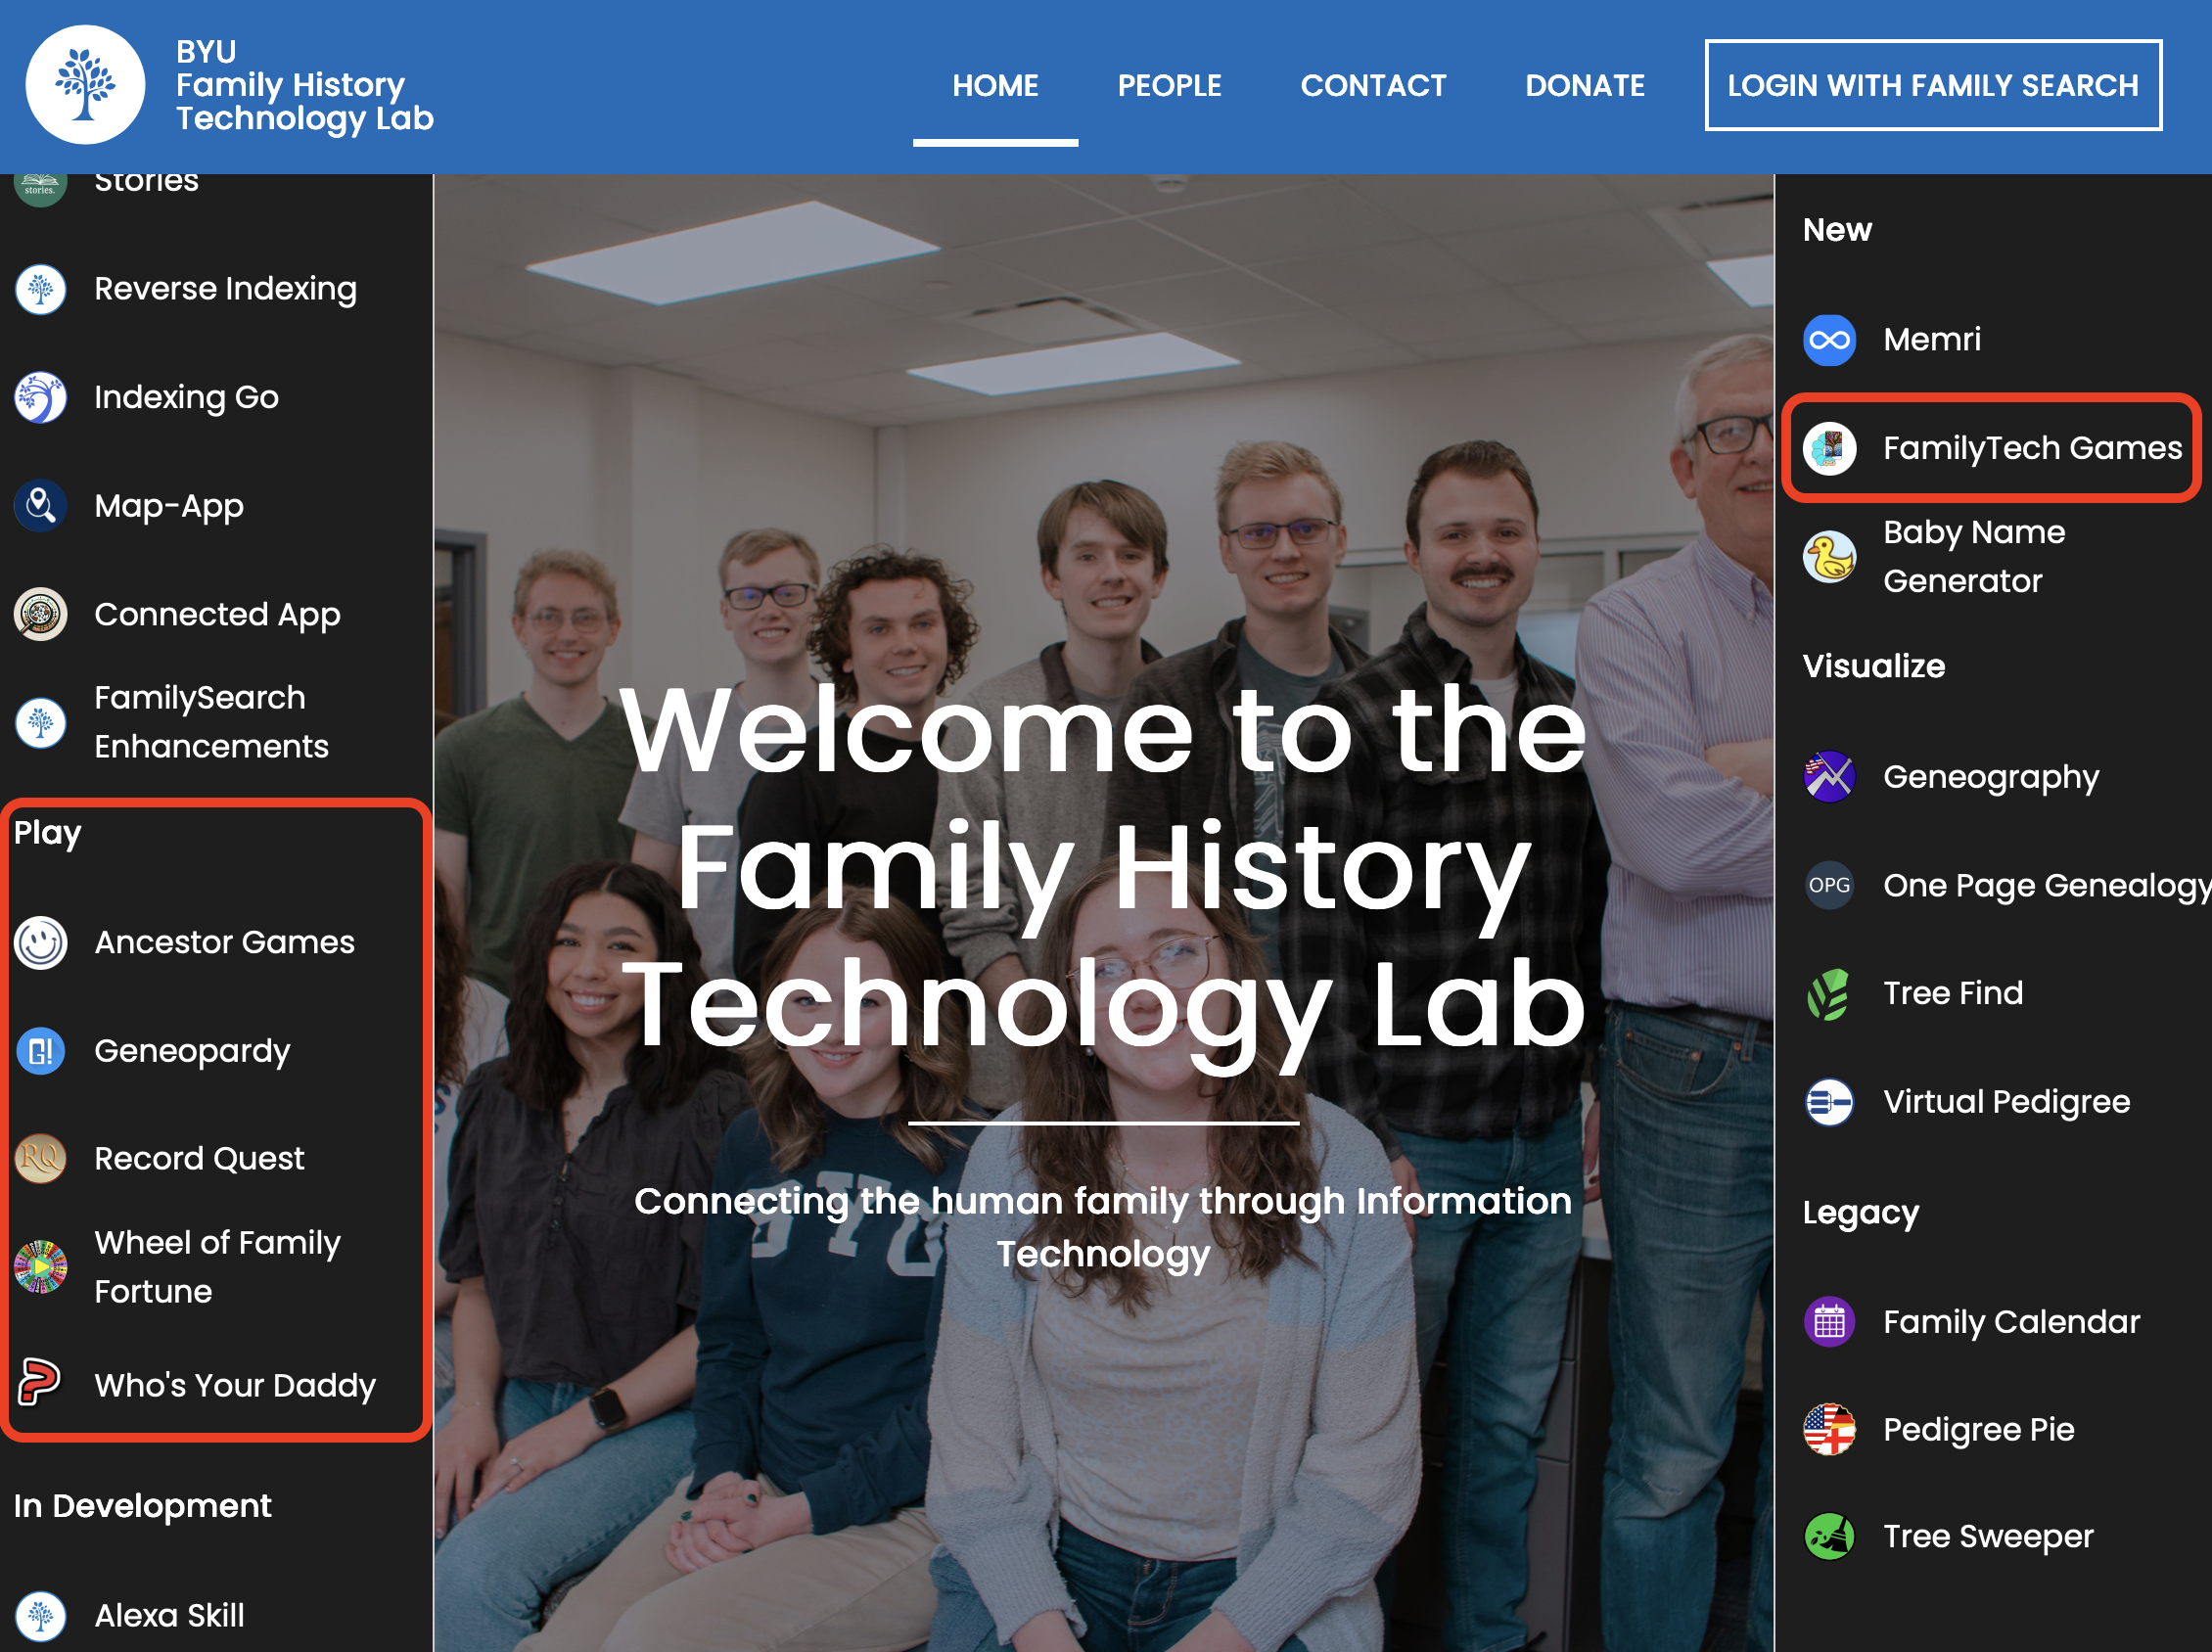Open FamilyTech Games link
This screenshot has width=2212, height=1652.
[x=2032, y=448]
